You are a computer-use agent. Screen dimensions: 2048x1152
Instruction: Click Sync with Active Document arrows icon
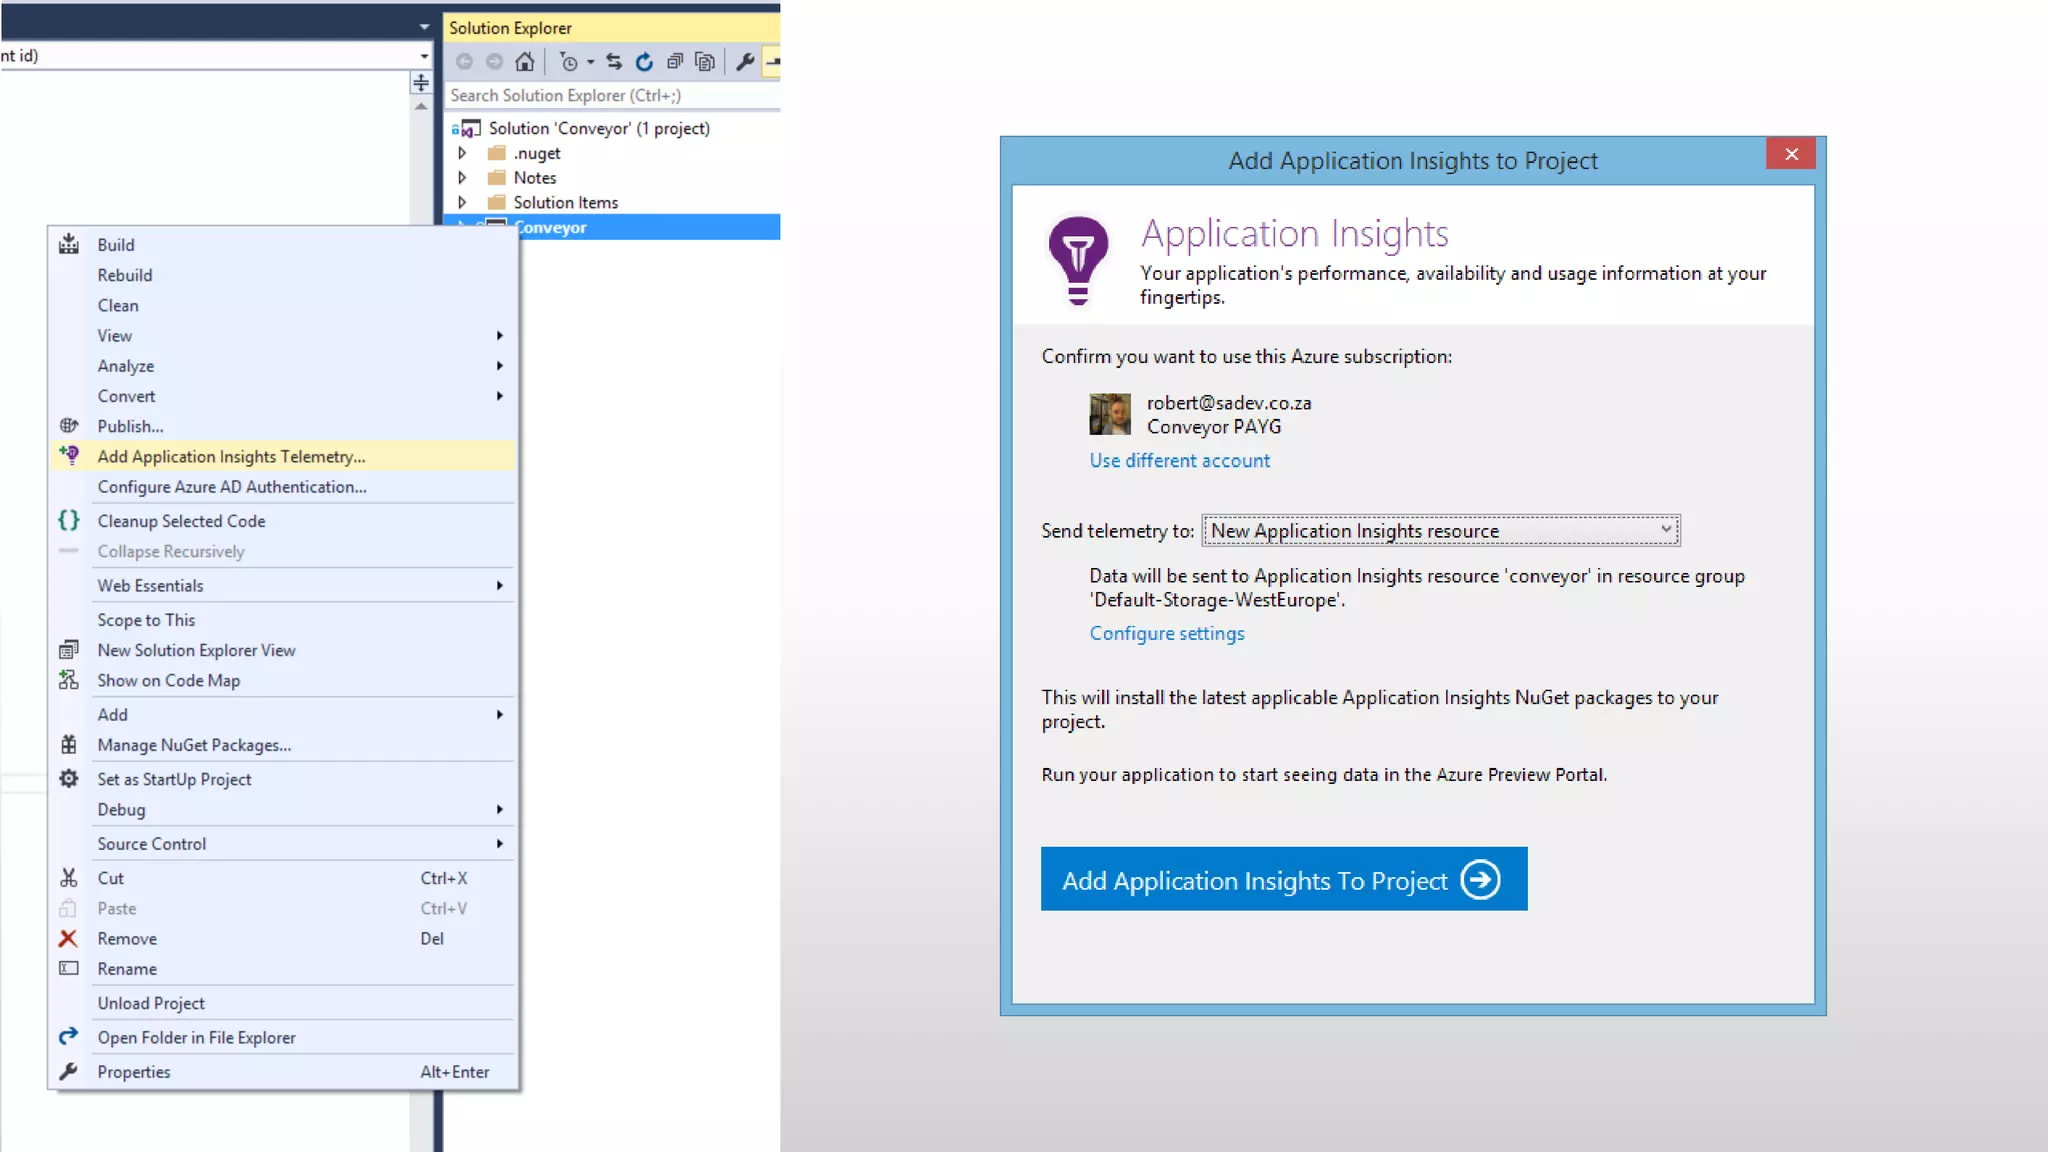tap(614, 62)
